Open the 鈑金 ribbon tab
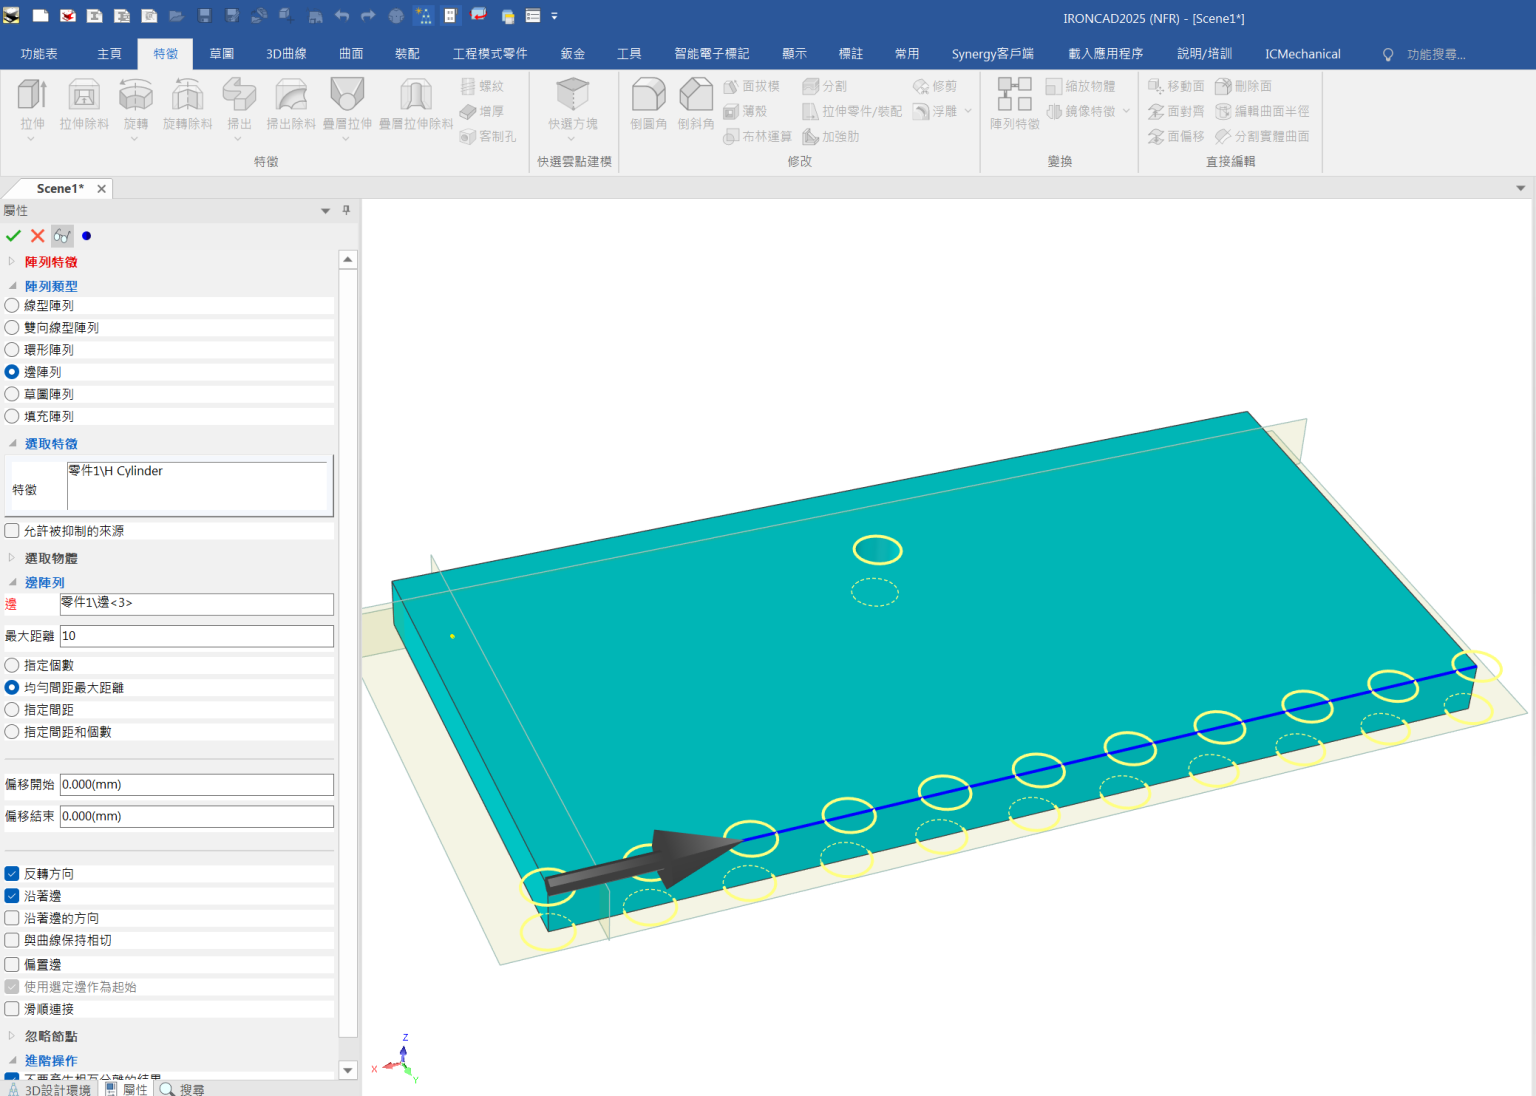Screen dimensions: 1536x1096 tap(572, 53)
